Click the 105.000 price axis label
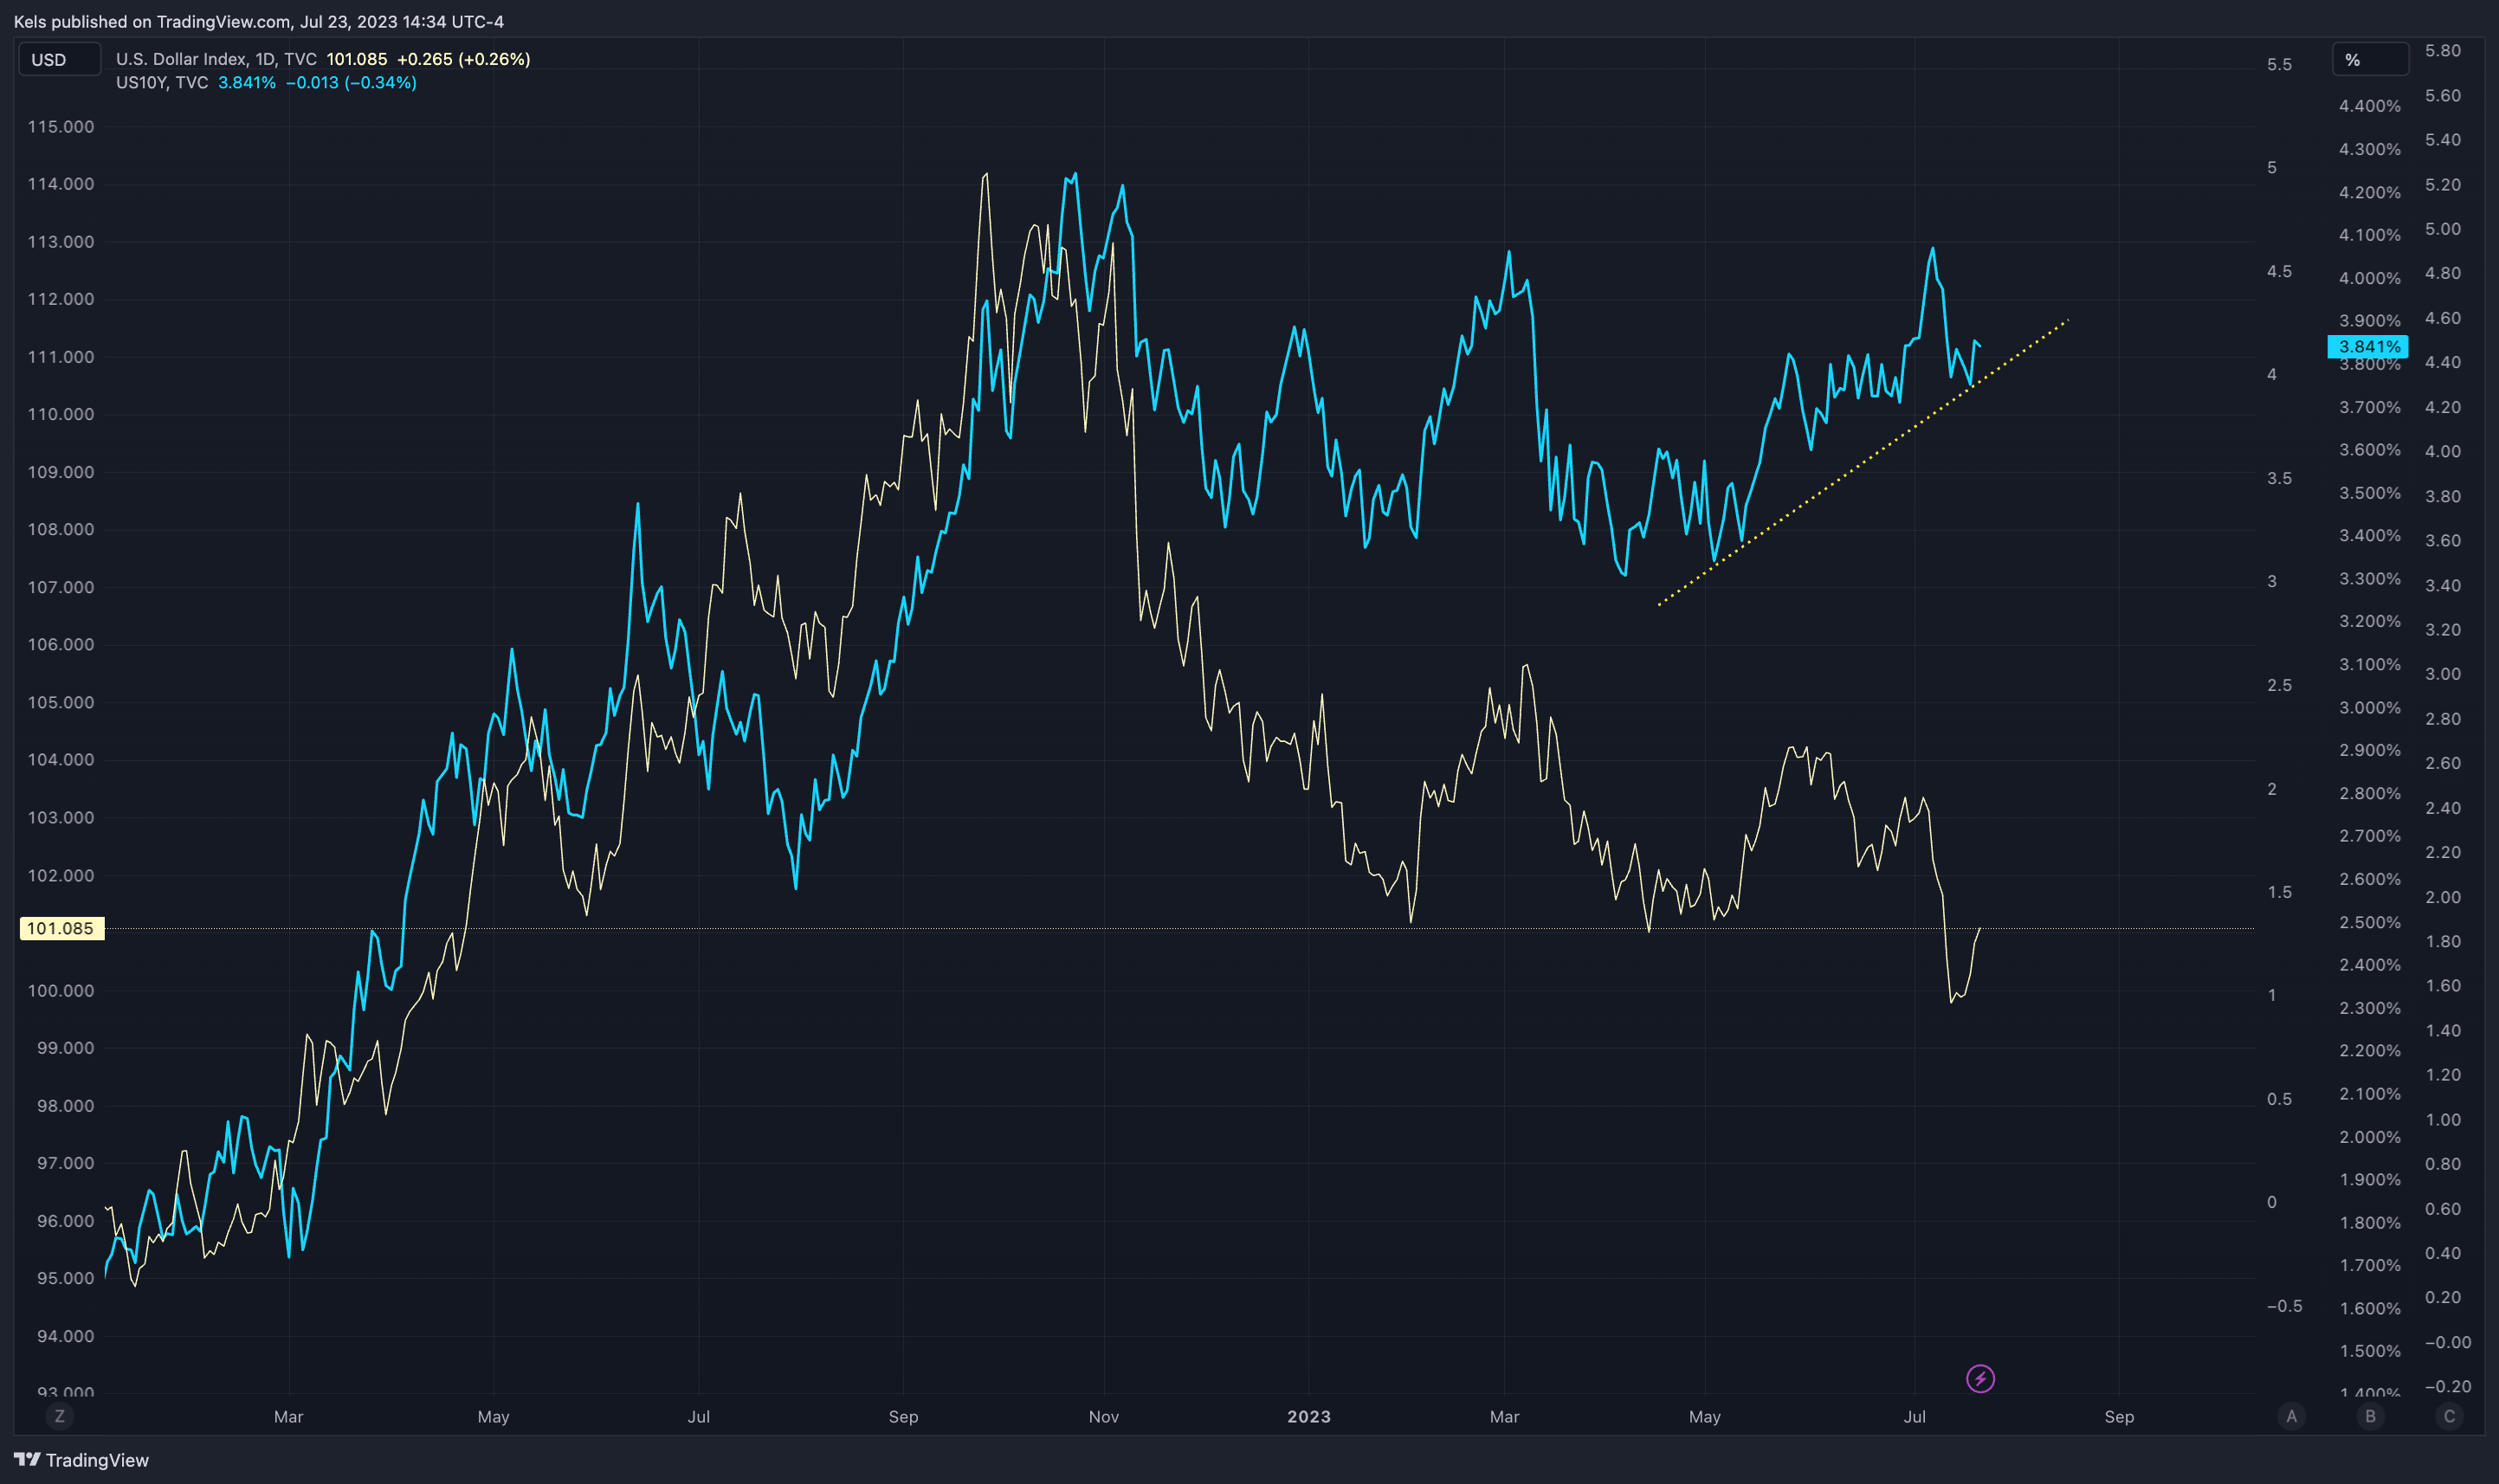2499x1484 pixels. tap(61, 702)
